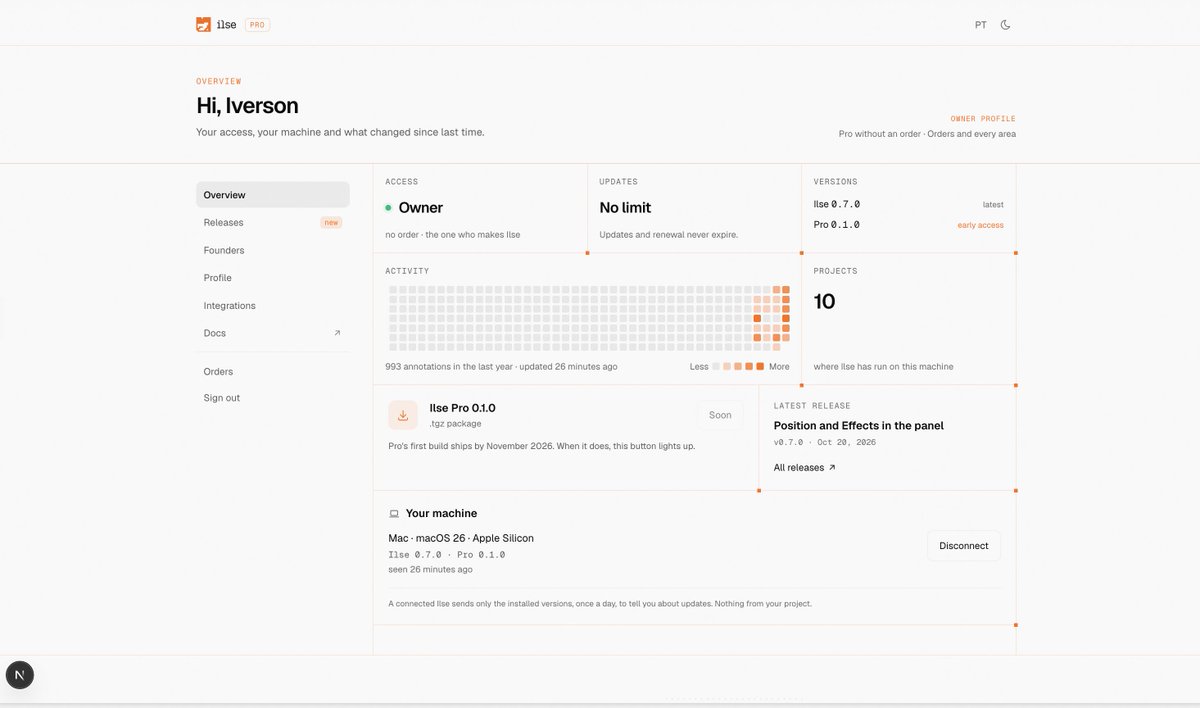Click the Disconnect button
The width and height of the screenshot is (1200, 708).
pos(964,546)
